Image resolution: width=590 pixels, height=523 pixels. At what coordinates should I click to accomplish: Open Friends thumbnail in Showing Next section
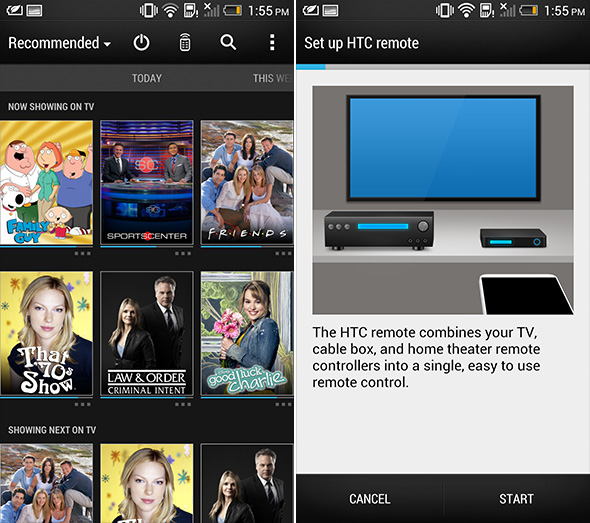click(x=46, y=483)
